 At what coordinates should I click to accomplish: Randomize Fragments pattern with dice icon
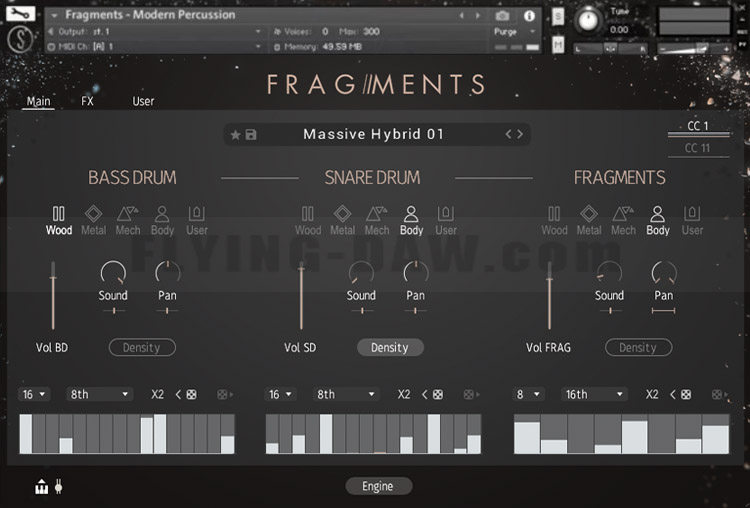click(686, 395)
